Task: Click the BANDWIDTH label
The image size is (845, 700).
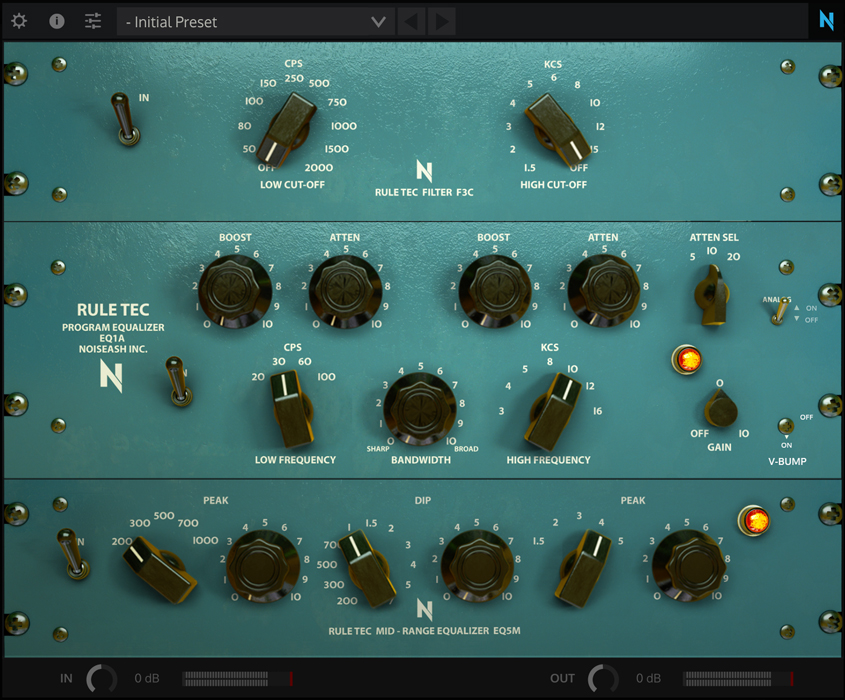Action: point(421,460)
